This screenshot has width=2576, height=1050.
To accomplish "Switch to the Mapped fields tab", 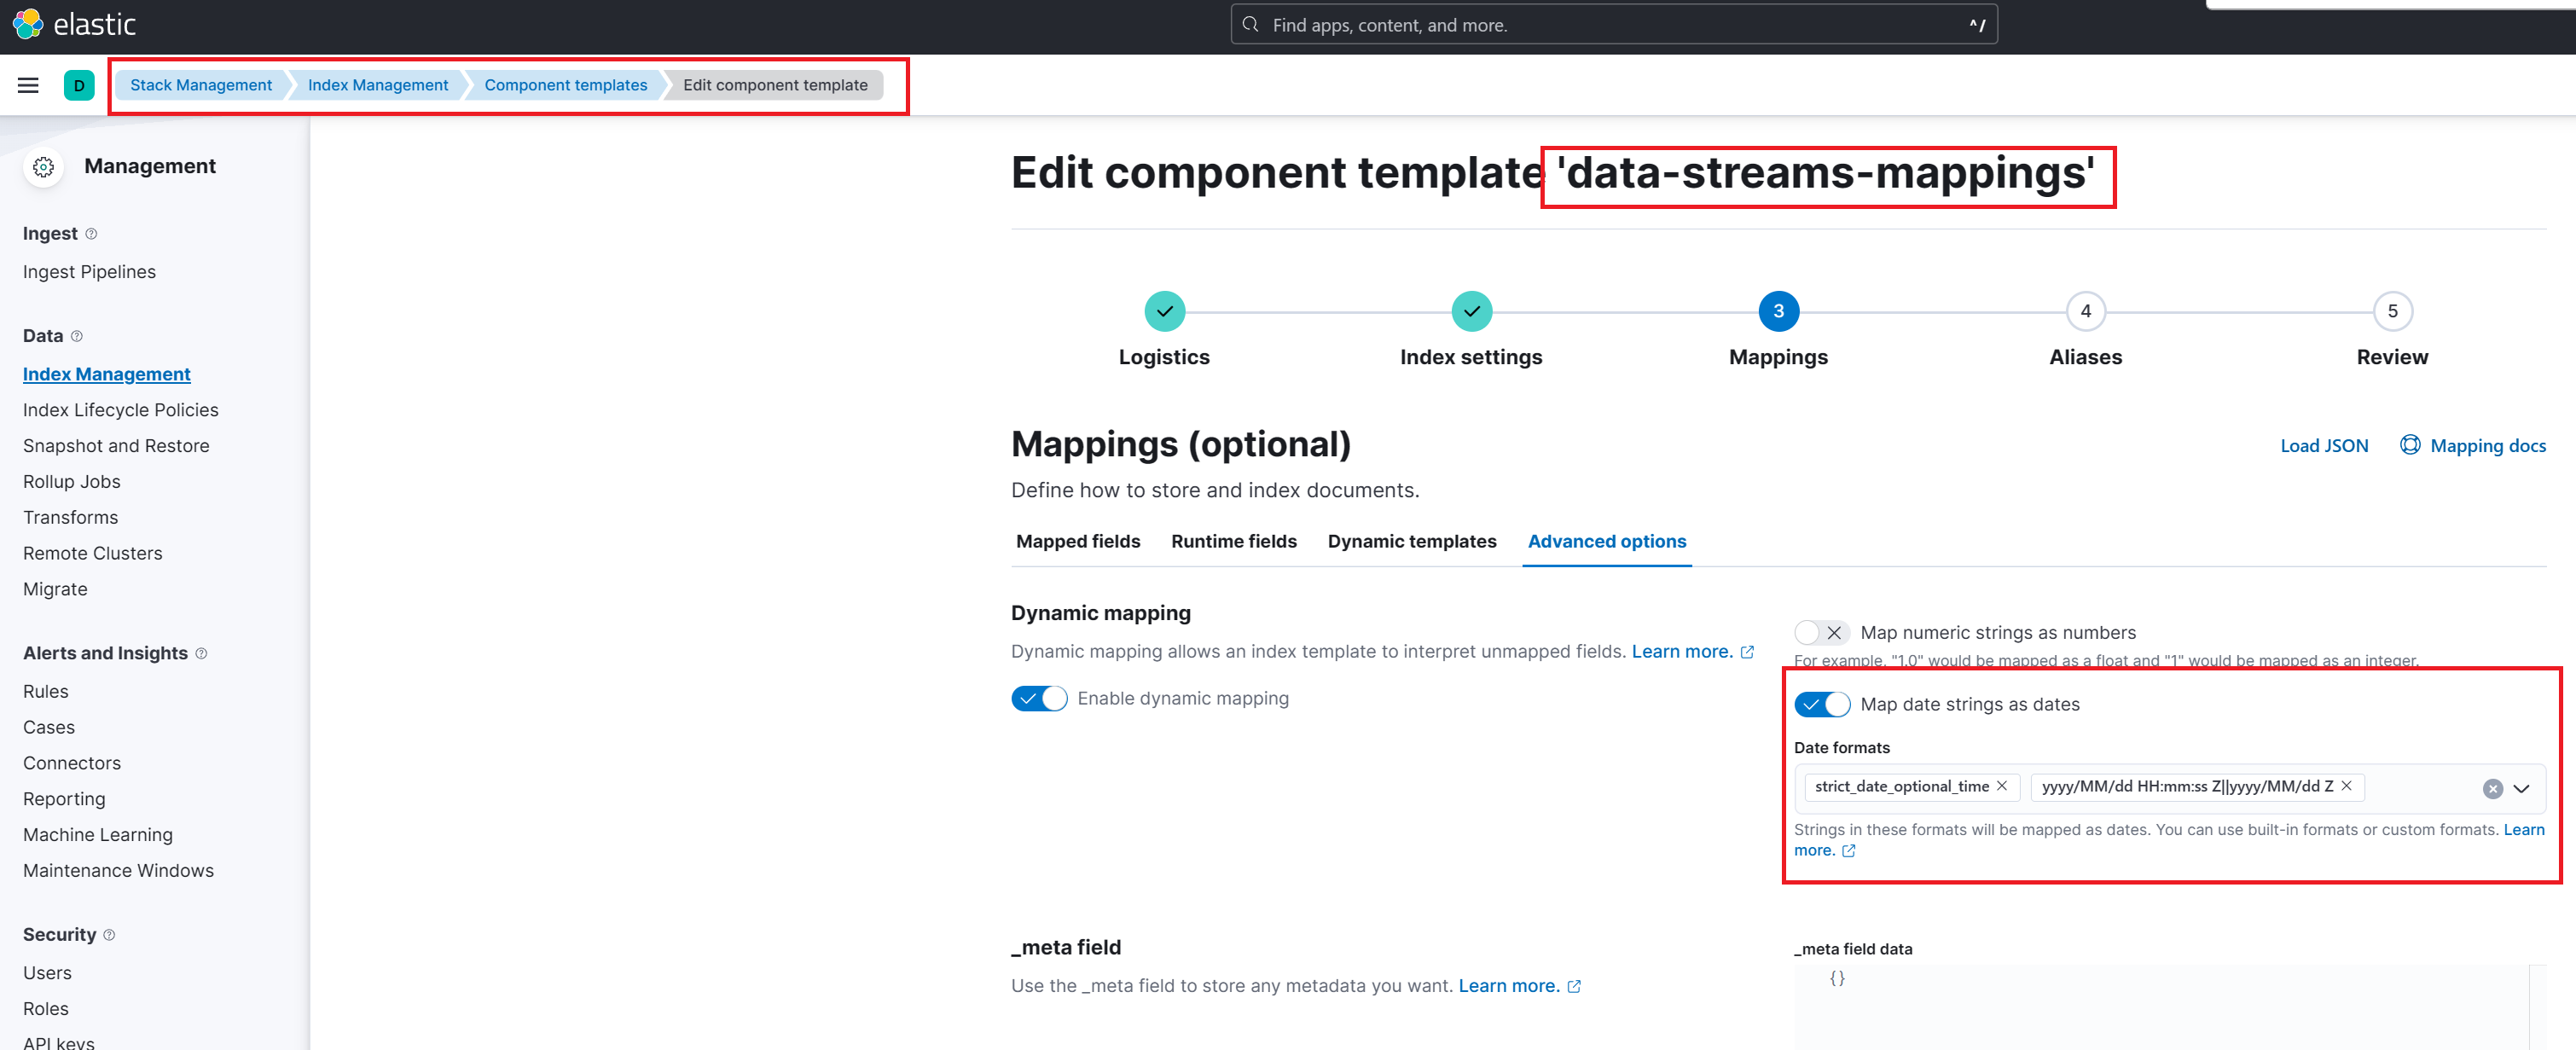I will pos(1077,541).
